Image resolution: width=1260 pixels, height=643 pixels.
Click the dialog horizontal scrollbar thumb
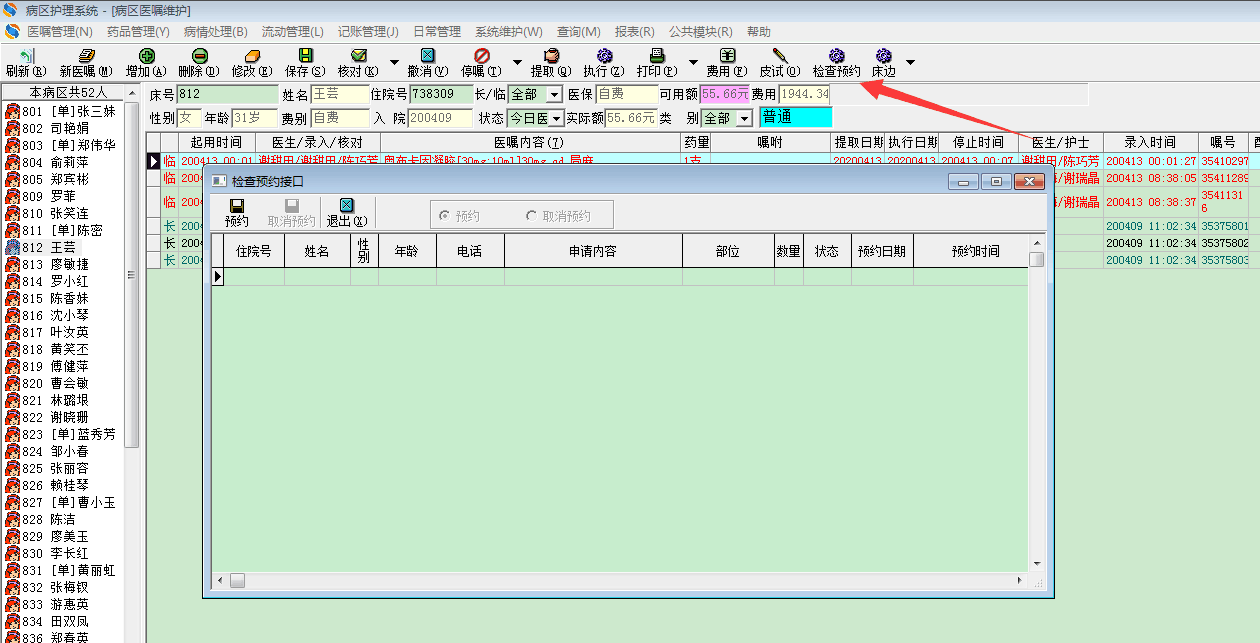(x=237, y=580)
